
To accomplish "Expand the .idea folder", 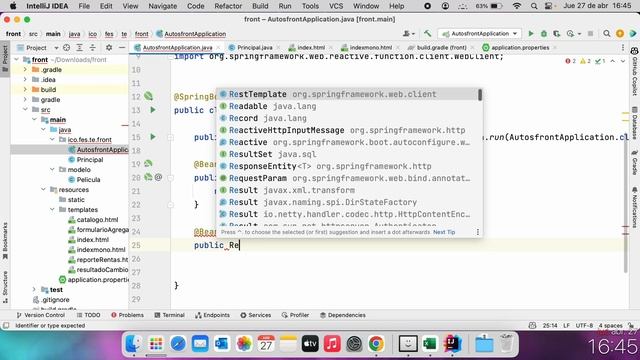I will point(25,80).
